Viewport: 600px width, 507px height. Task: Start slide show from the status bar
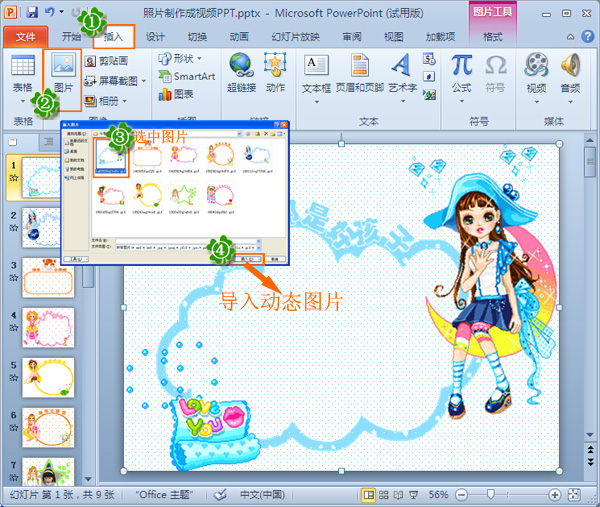[x=413, y=495]
